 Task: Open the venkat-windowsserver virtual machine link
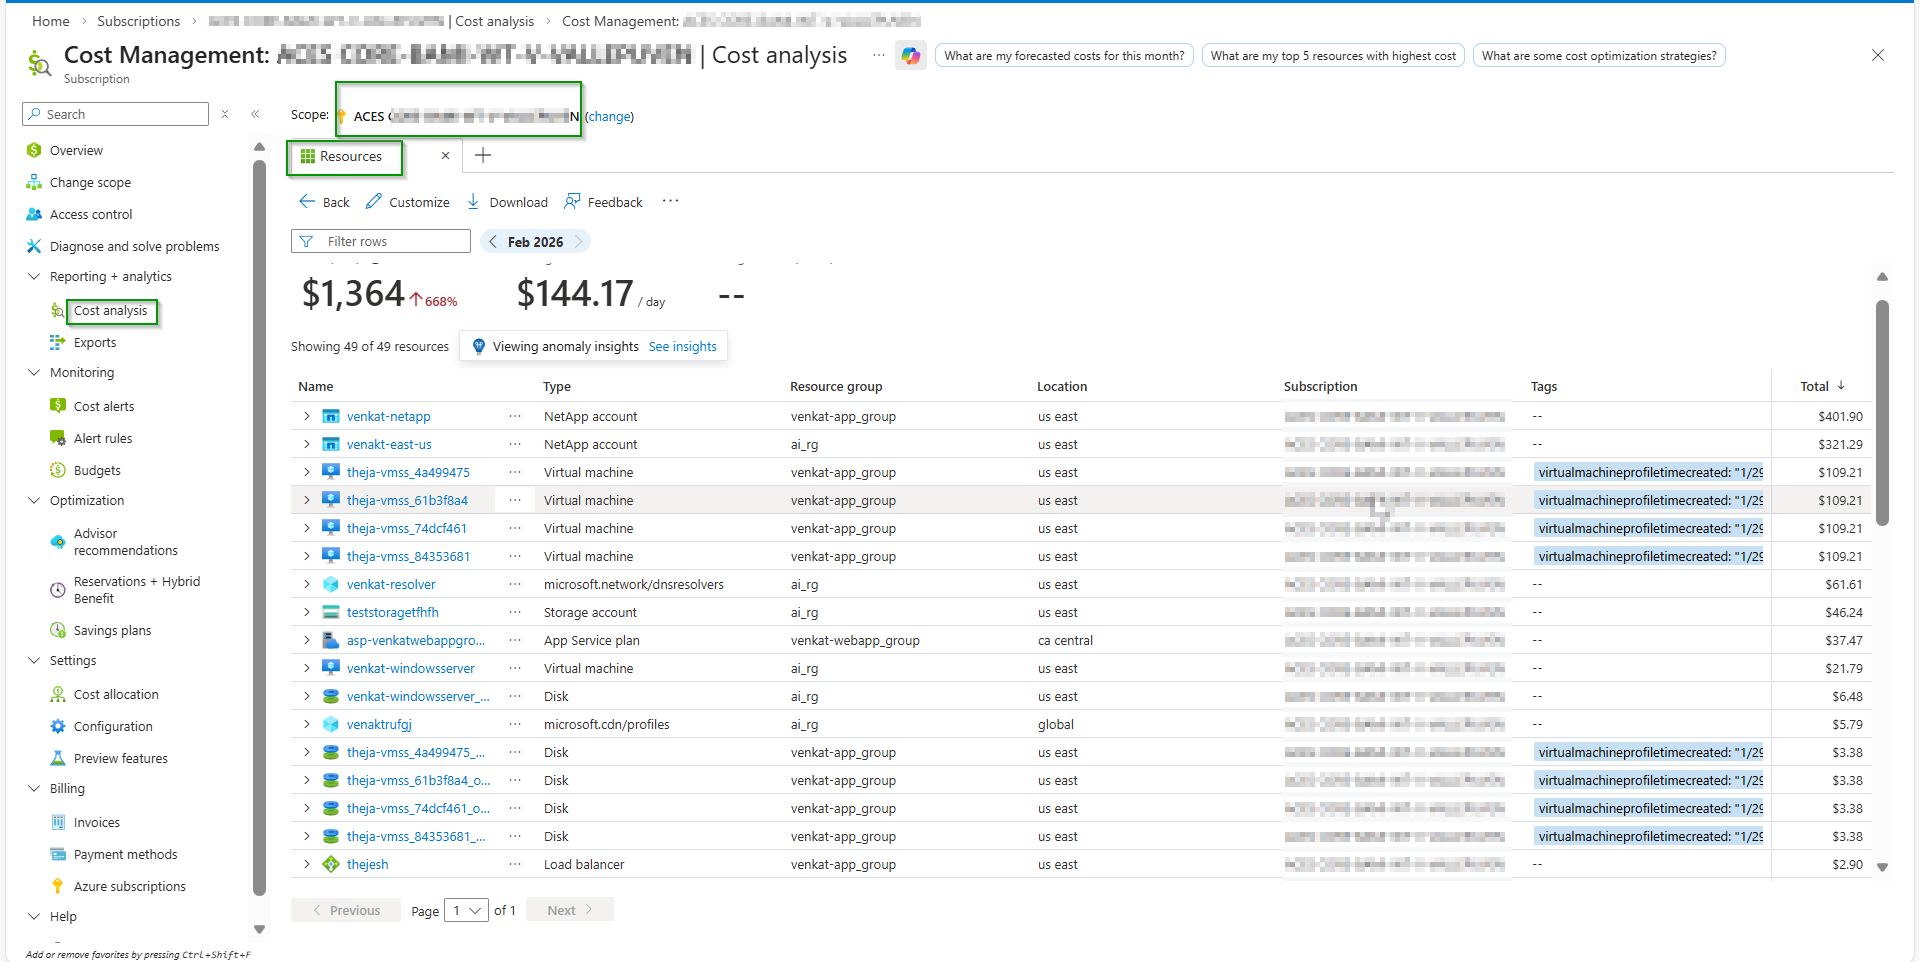pos(411,669)
